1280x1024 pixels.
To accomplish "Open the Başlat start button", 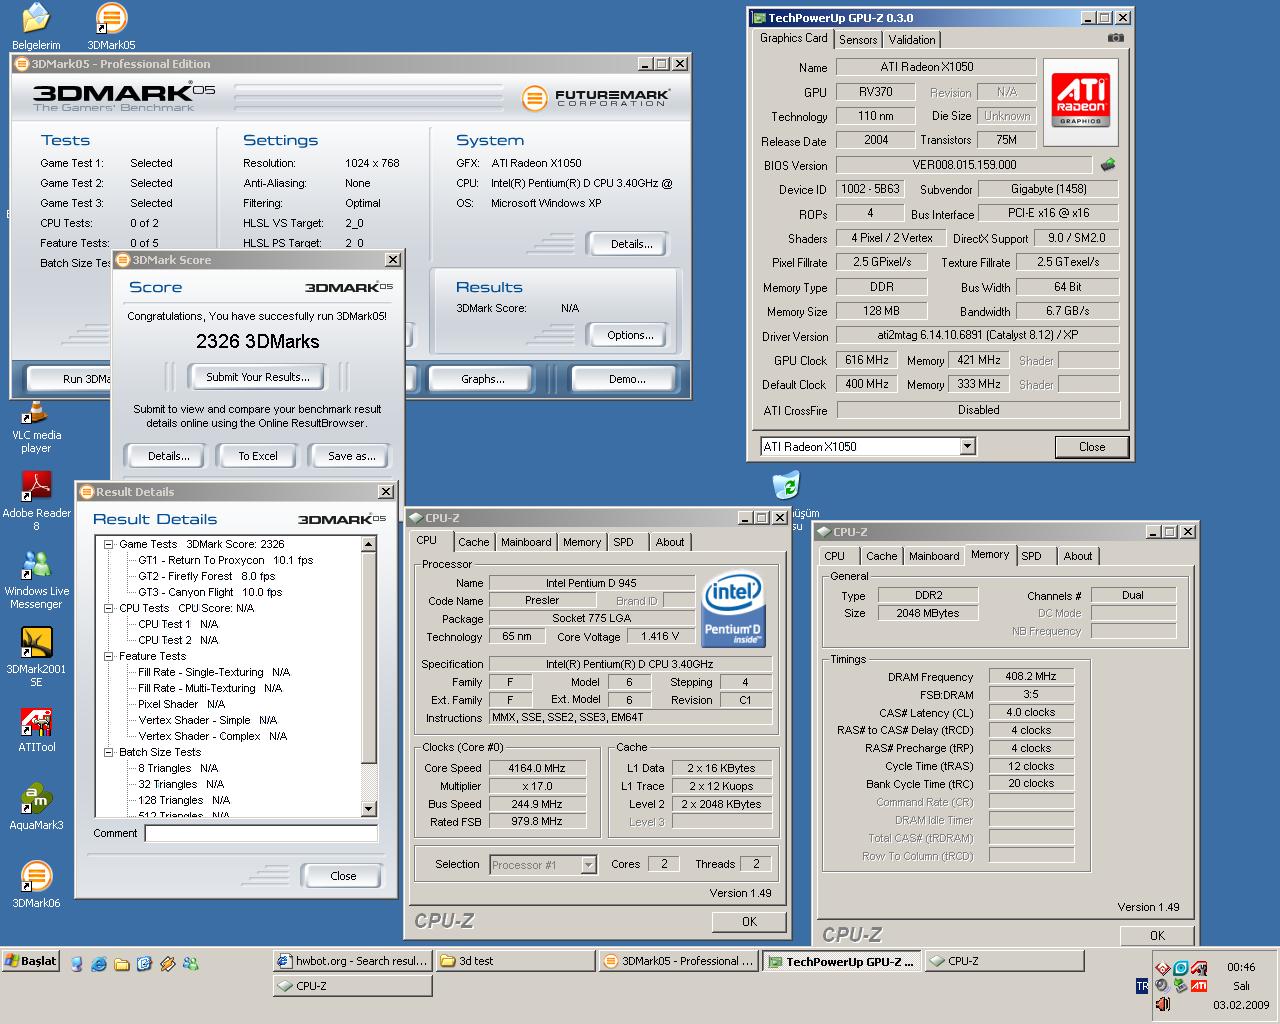I will [31, 961].
